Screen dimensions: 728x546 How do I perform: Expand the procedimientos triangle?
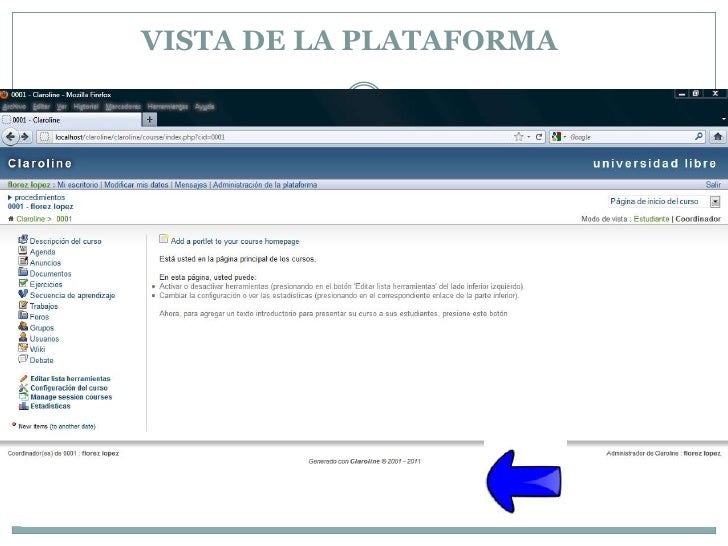point(10,197)
